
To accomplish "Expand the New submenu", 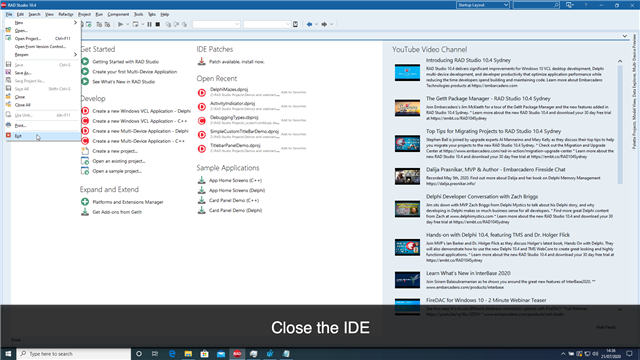I will click(x=43, y=23).
